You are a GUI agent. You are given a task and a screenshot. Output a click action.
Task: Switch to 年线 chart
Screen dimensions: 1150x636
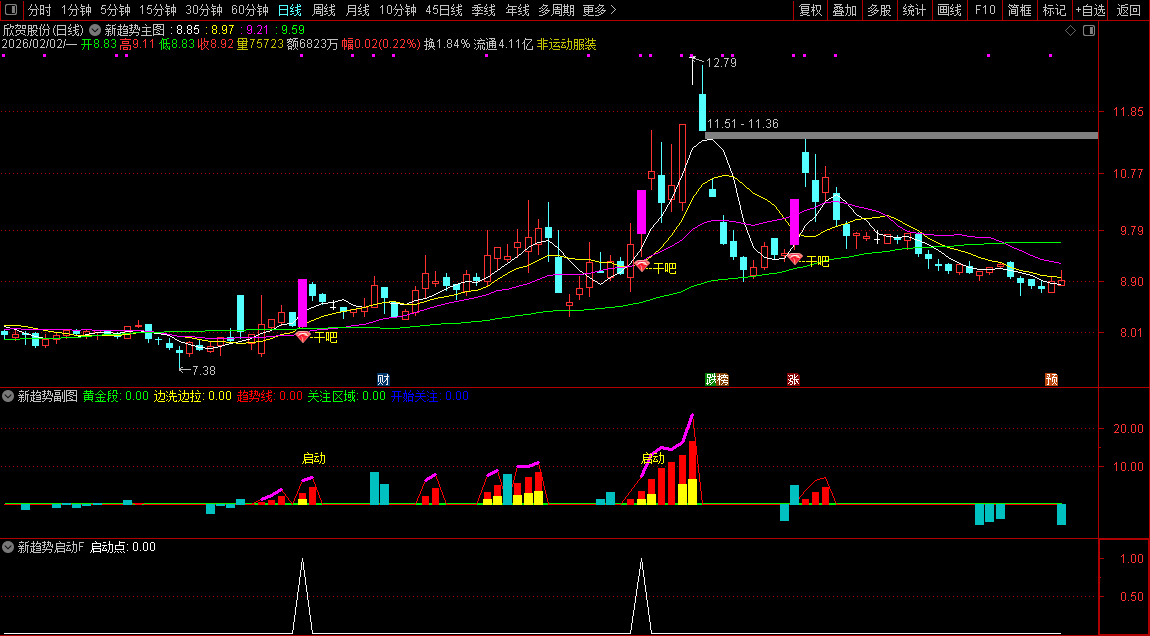pyautogui.click(x=517, y=10)
